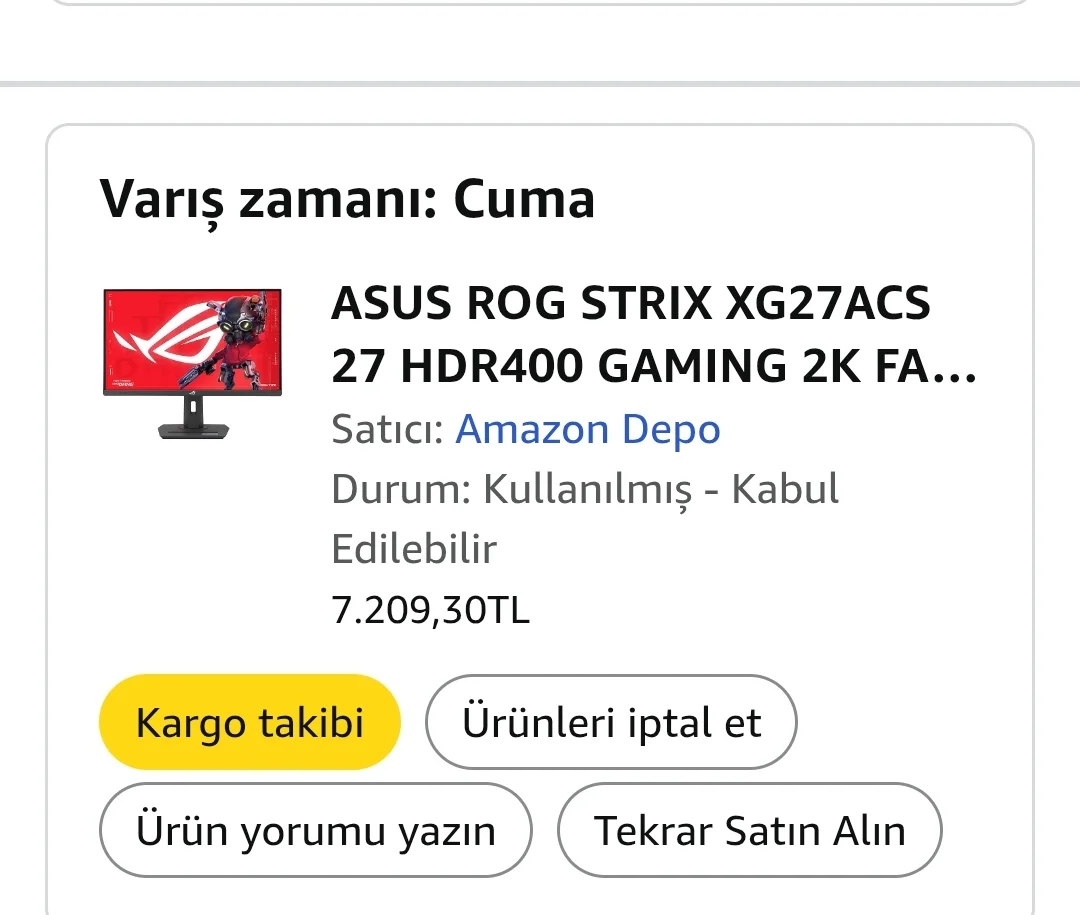The image size is (1080, 915).
Task: Click the Satıcı: label
Action: (x=388, y=430)
